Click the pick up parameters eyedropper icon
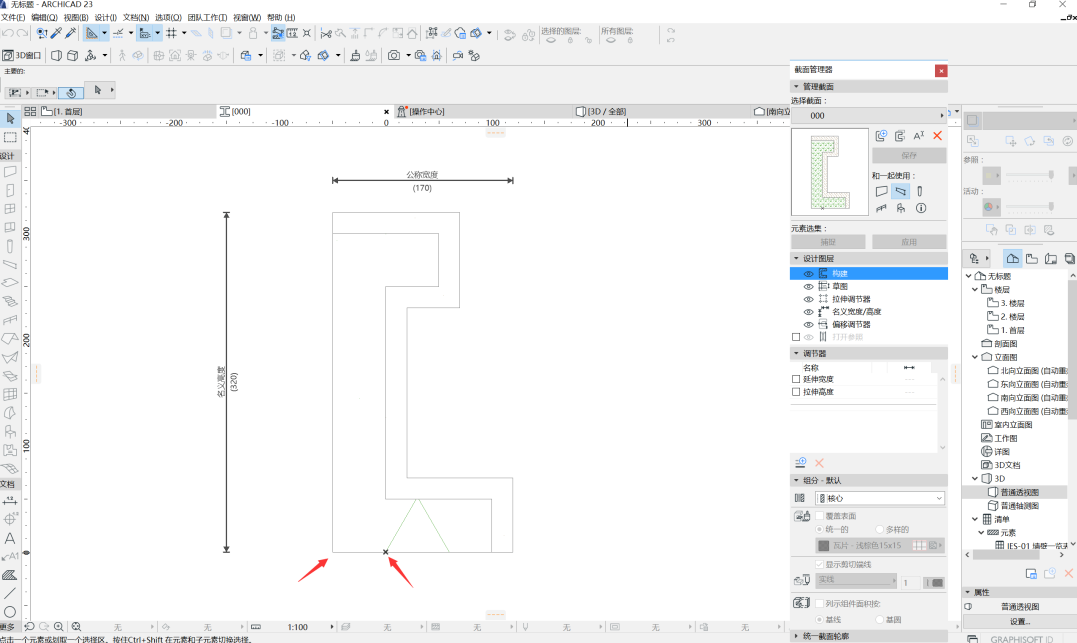This screenshot has width=1077, height=643. click(x=56, y=33)
